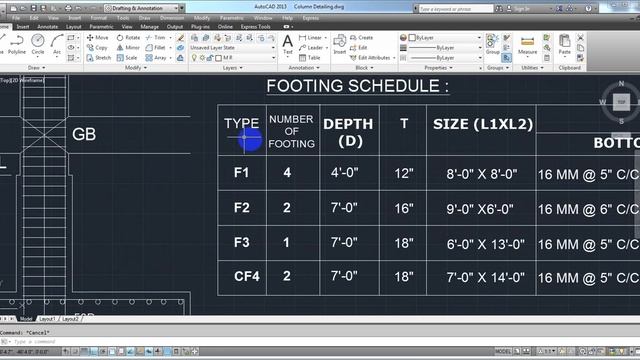Click the Save icon in quick access toolbar

[x=33, y=8]
